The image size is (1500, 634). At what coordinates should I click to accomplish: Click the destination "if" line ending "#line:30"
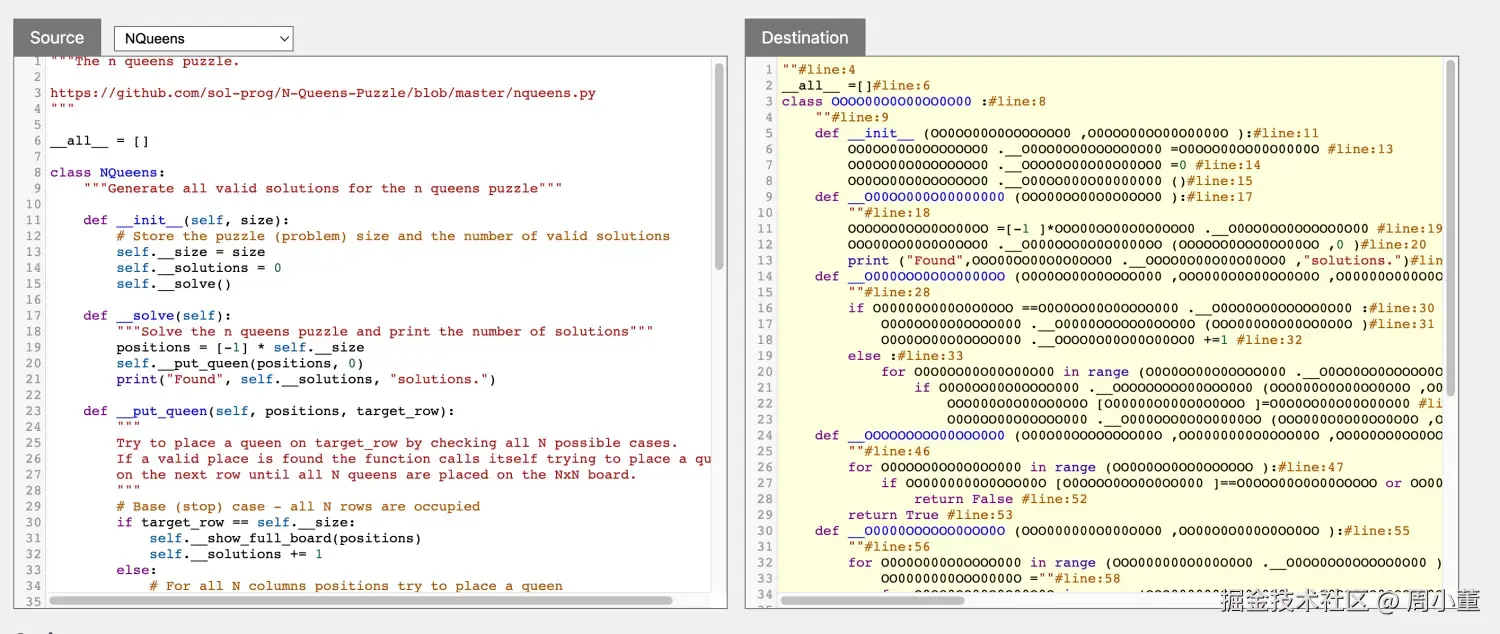coord(1141,308)
